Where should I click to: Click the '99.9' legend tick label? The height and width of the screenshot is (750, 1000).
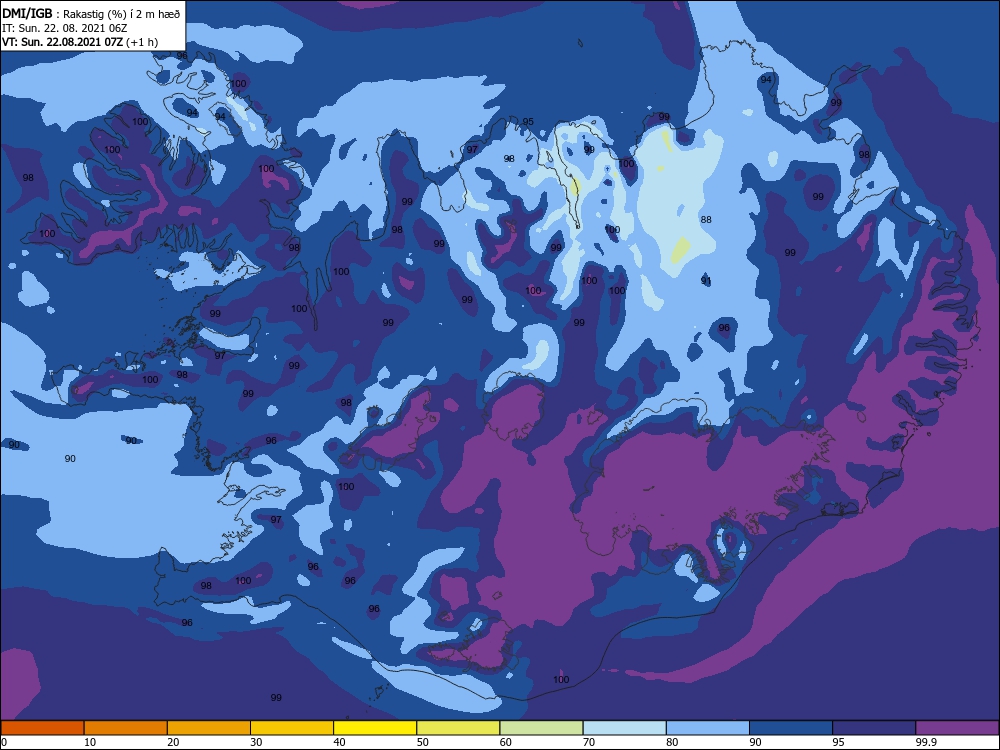926,742
